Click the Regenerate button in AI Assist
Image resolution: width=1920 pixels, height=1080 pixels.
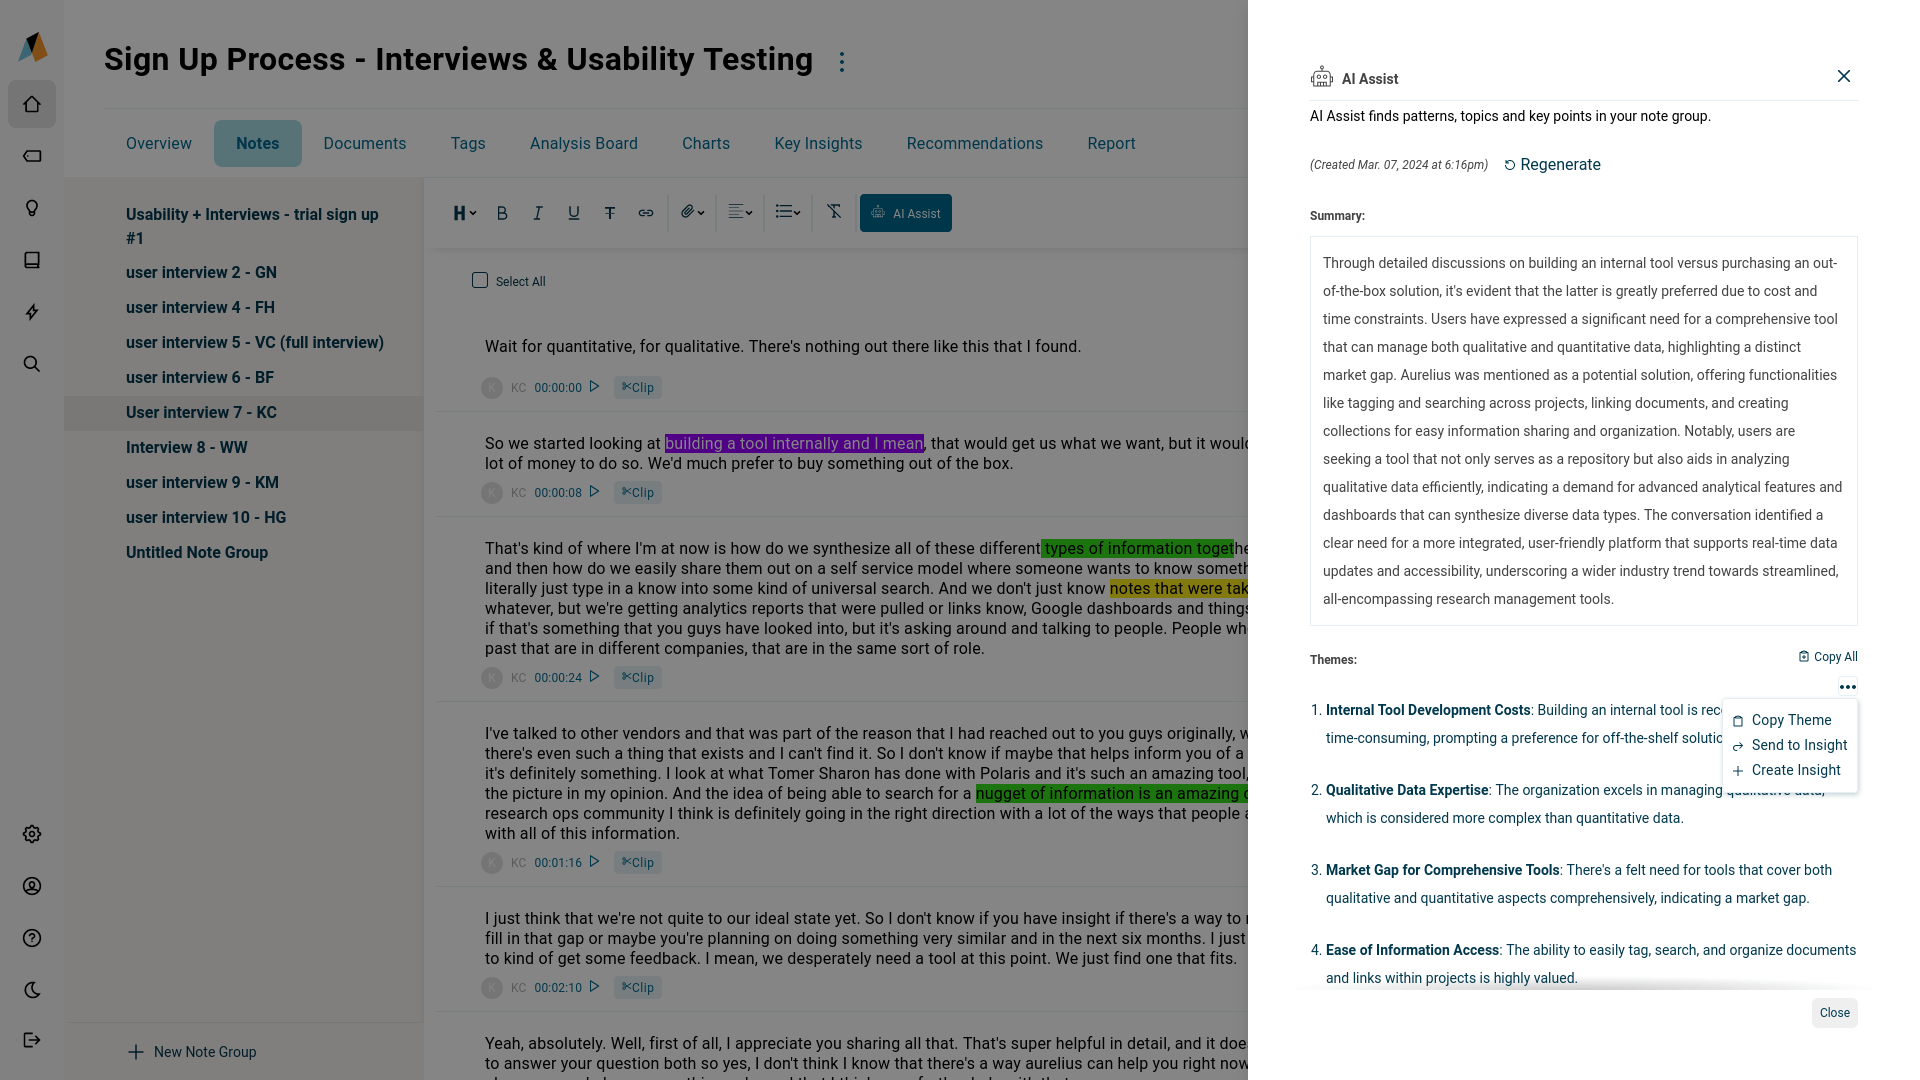click(1552, 164)
